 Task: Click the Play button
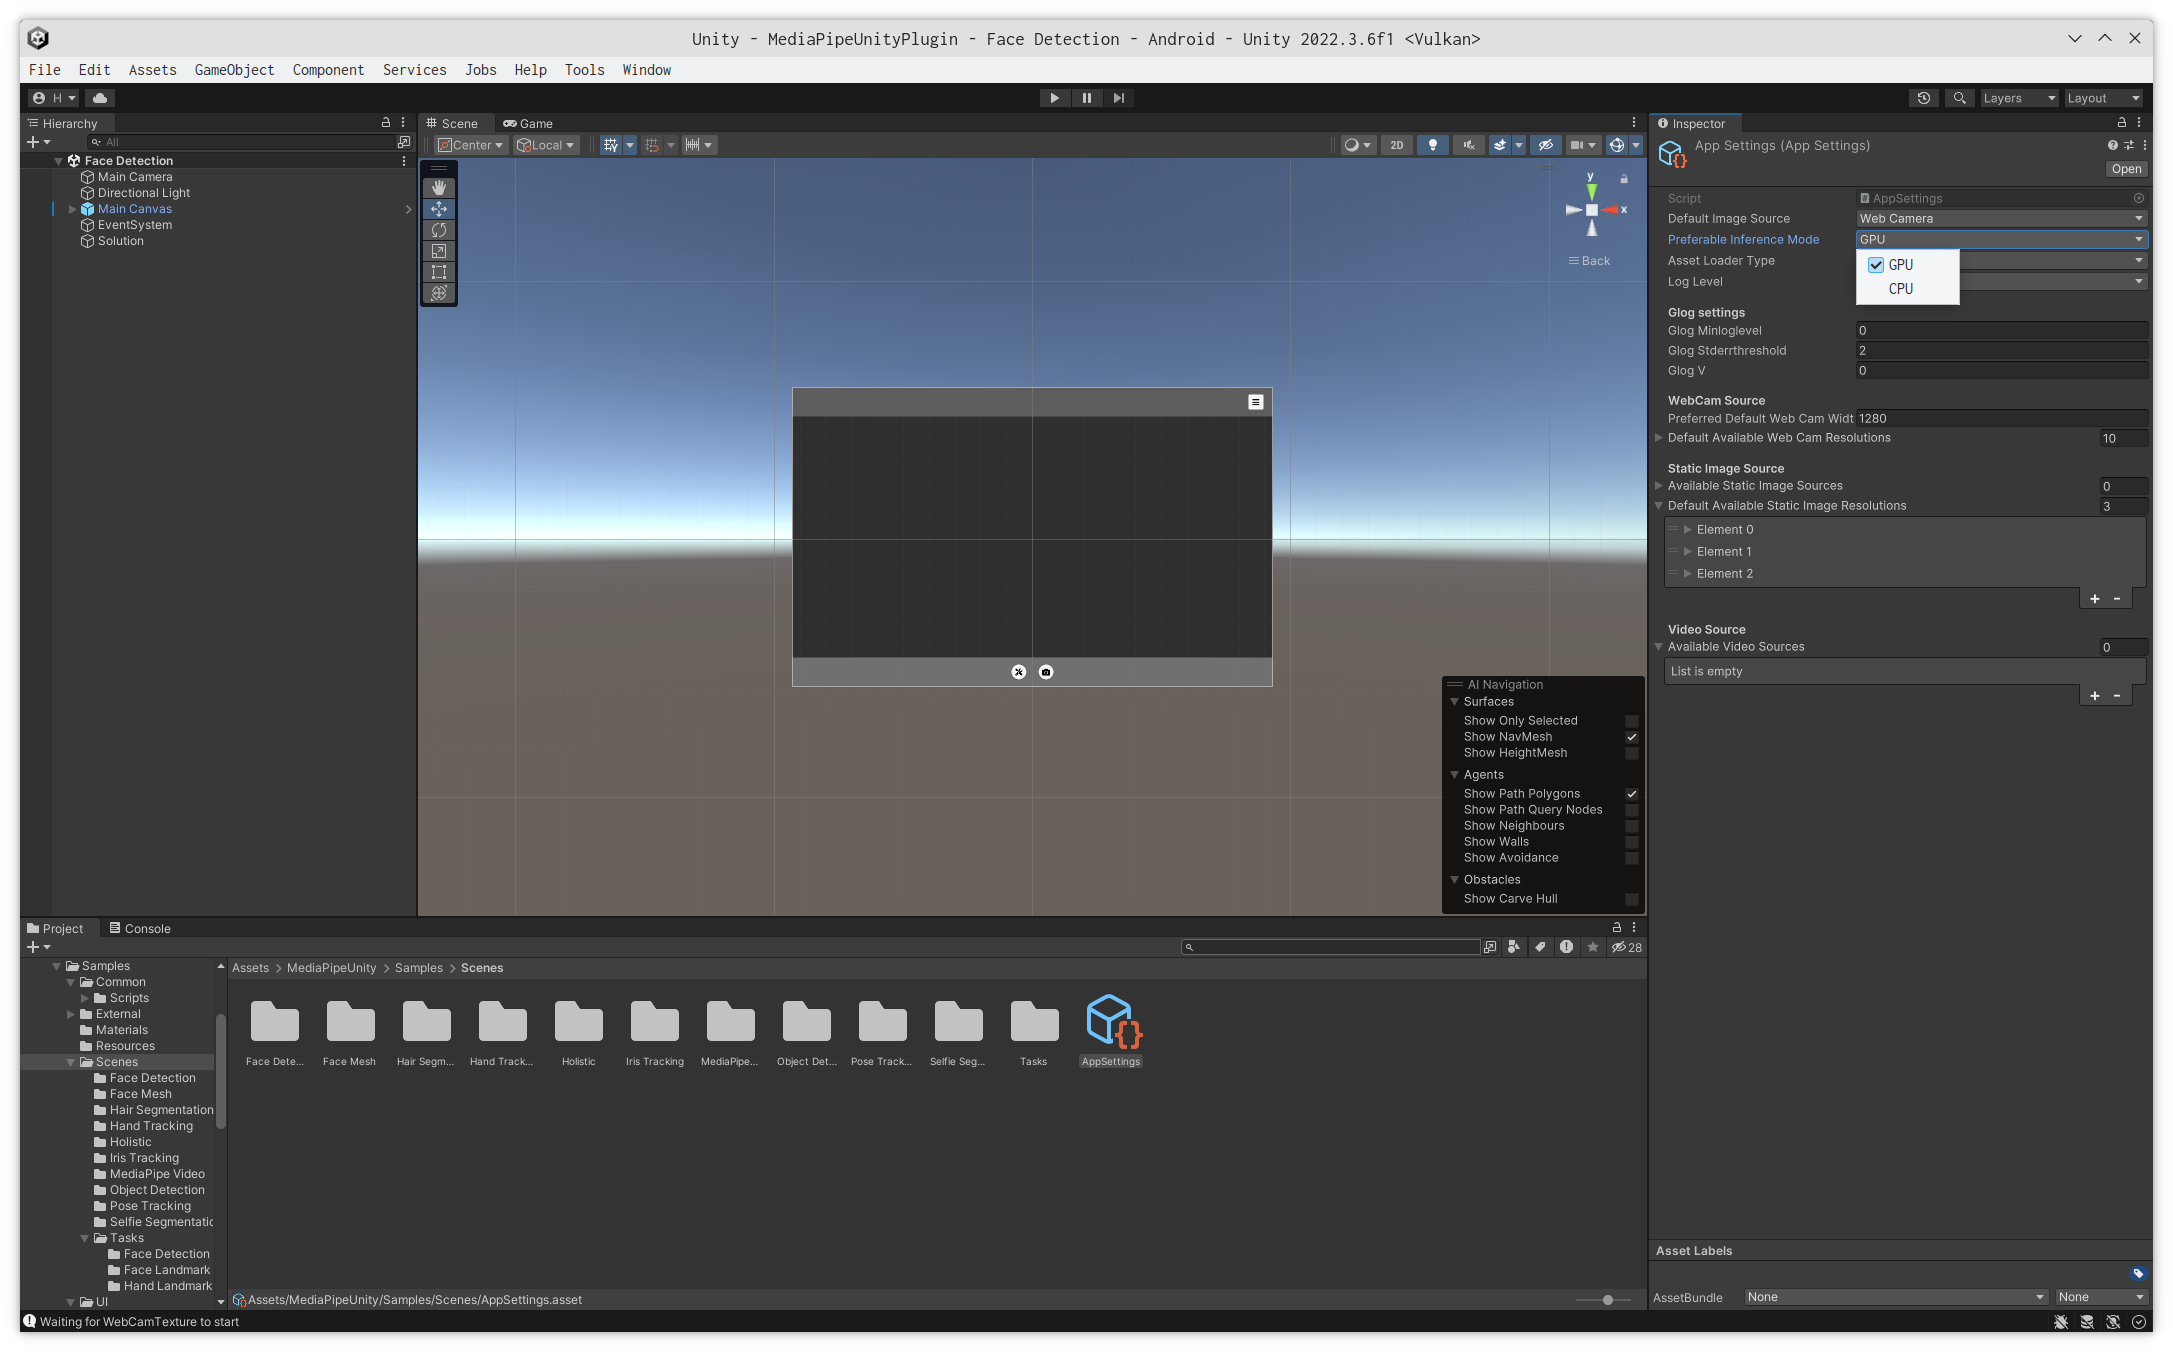(1054, 98)
